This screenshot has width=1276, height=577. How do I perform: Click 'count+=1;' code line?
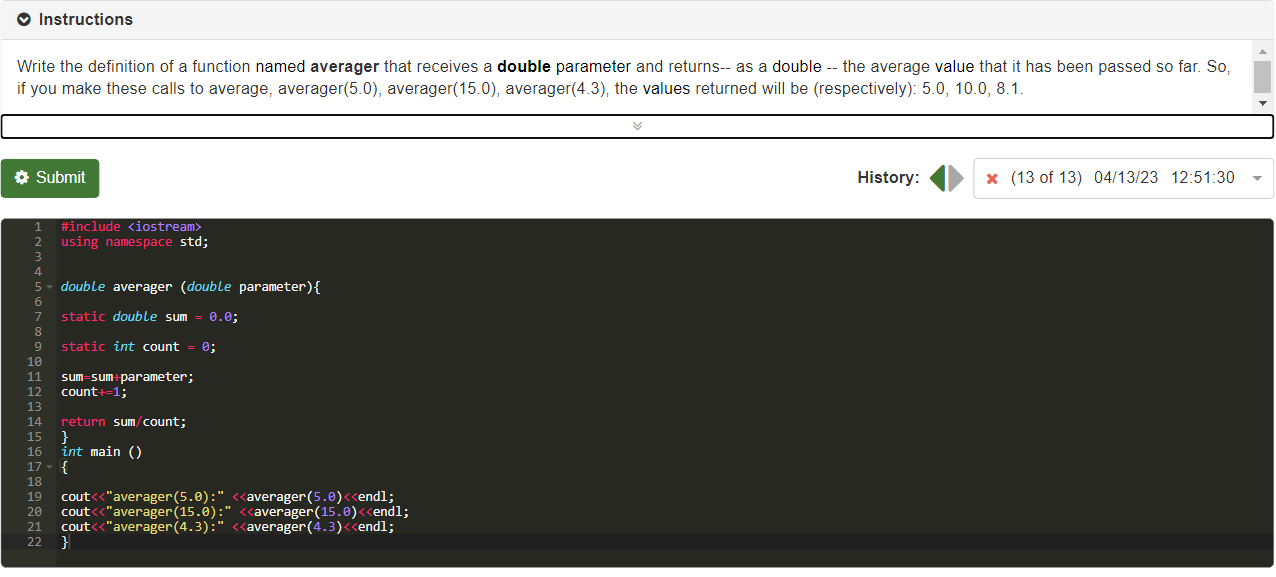[x=94, y=392]
